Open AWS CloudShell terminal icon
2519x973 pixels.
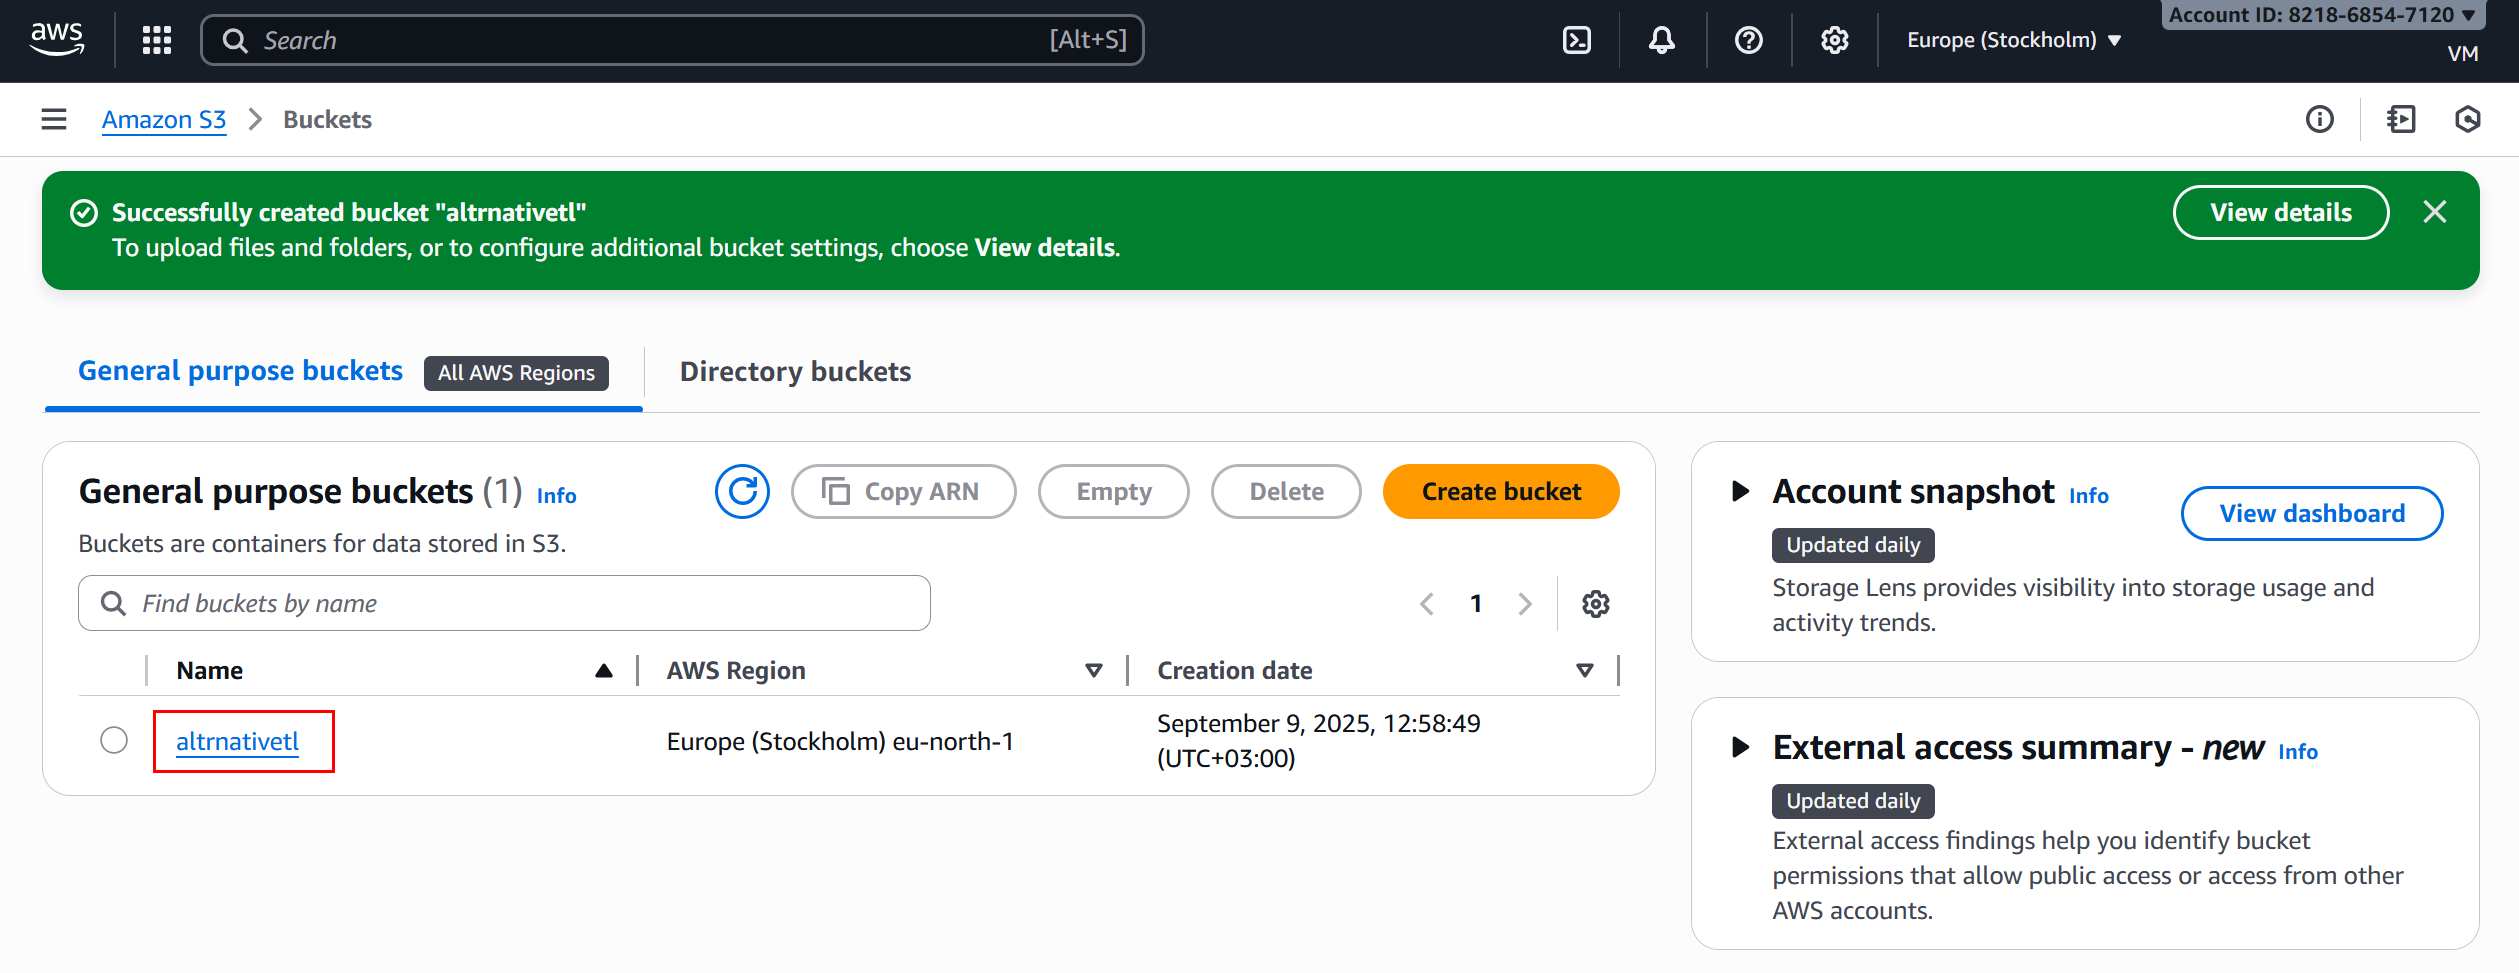1576,40
